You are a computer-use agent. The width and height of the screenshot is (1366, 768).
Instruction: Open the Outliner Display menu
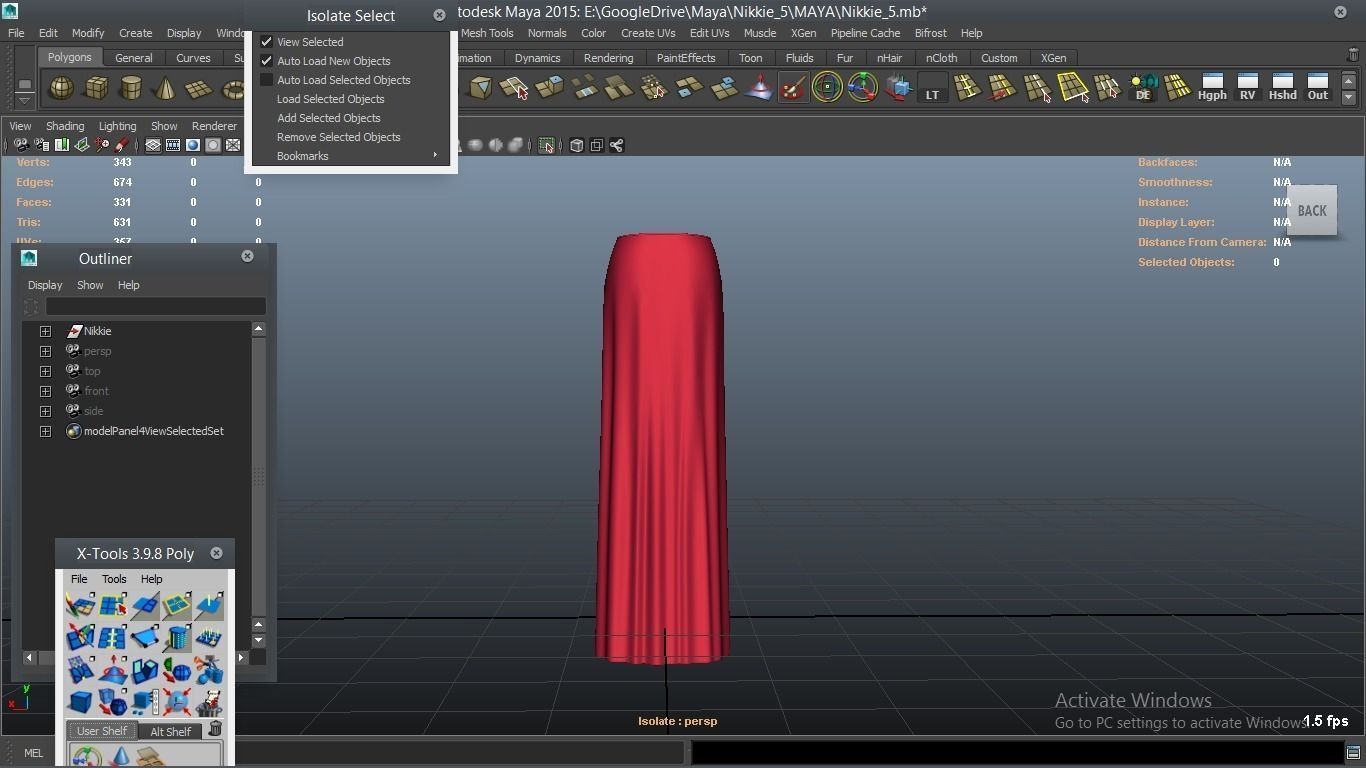(x=45, y=285)
